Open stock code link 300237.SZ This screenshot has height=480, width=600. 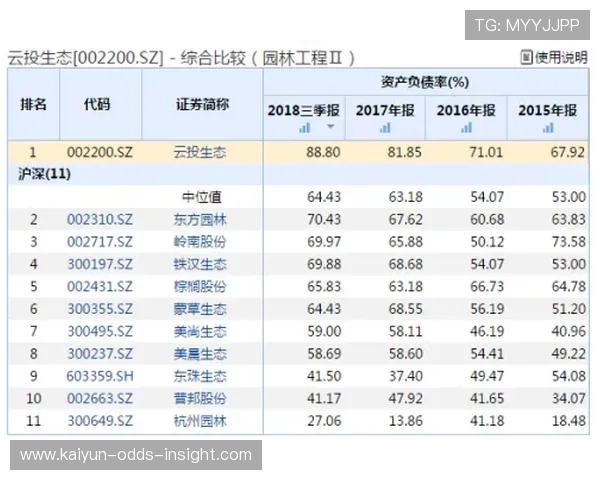click(x=100, y=354)
